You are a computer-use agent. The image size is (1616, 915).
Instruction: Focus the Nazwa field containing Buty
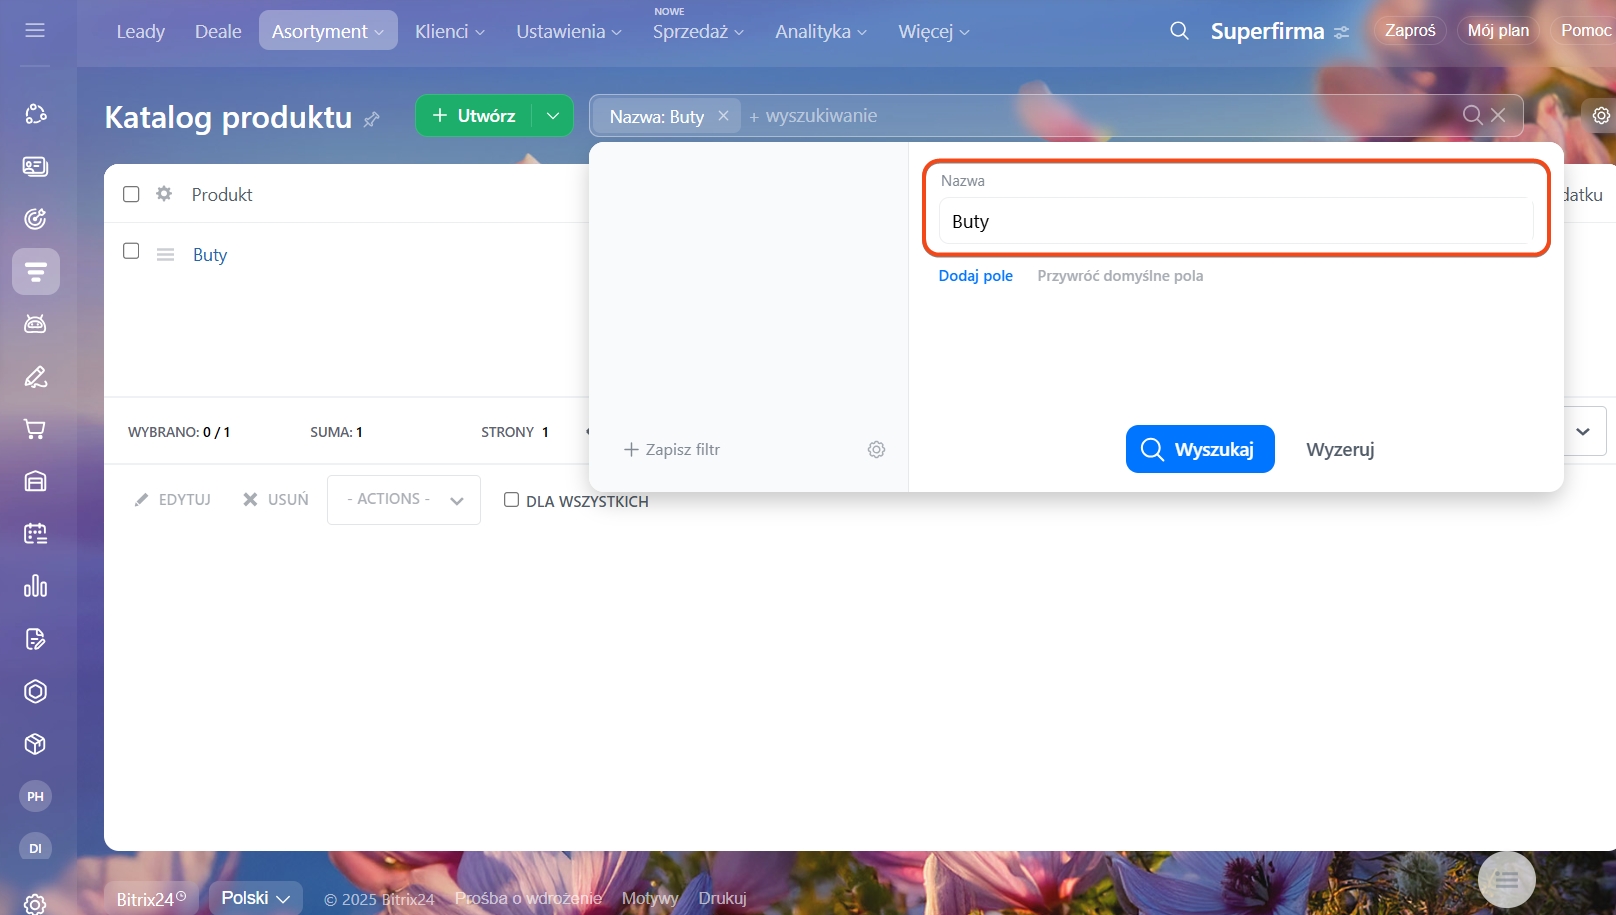tap(1236, 221)
